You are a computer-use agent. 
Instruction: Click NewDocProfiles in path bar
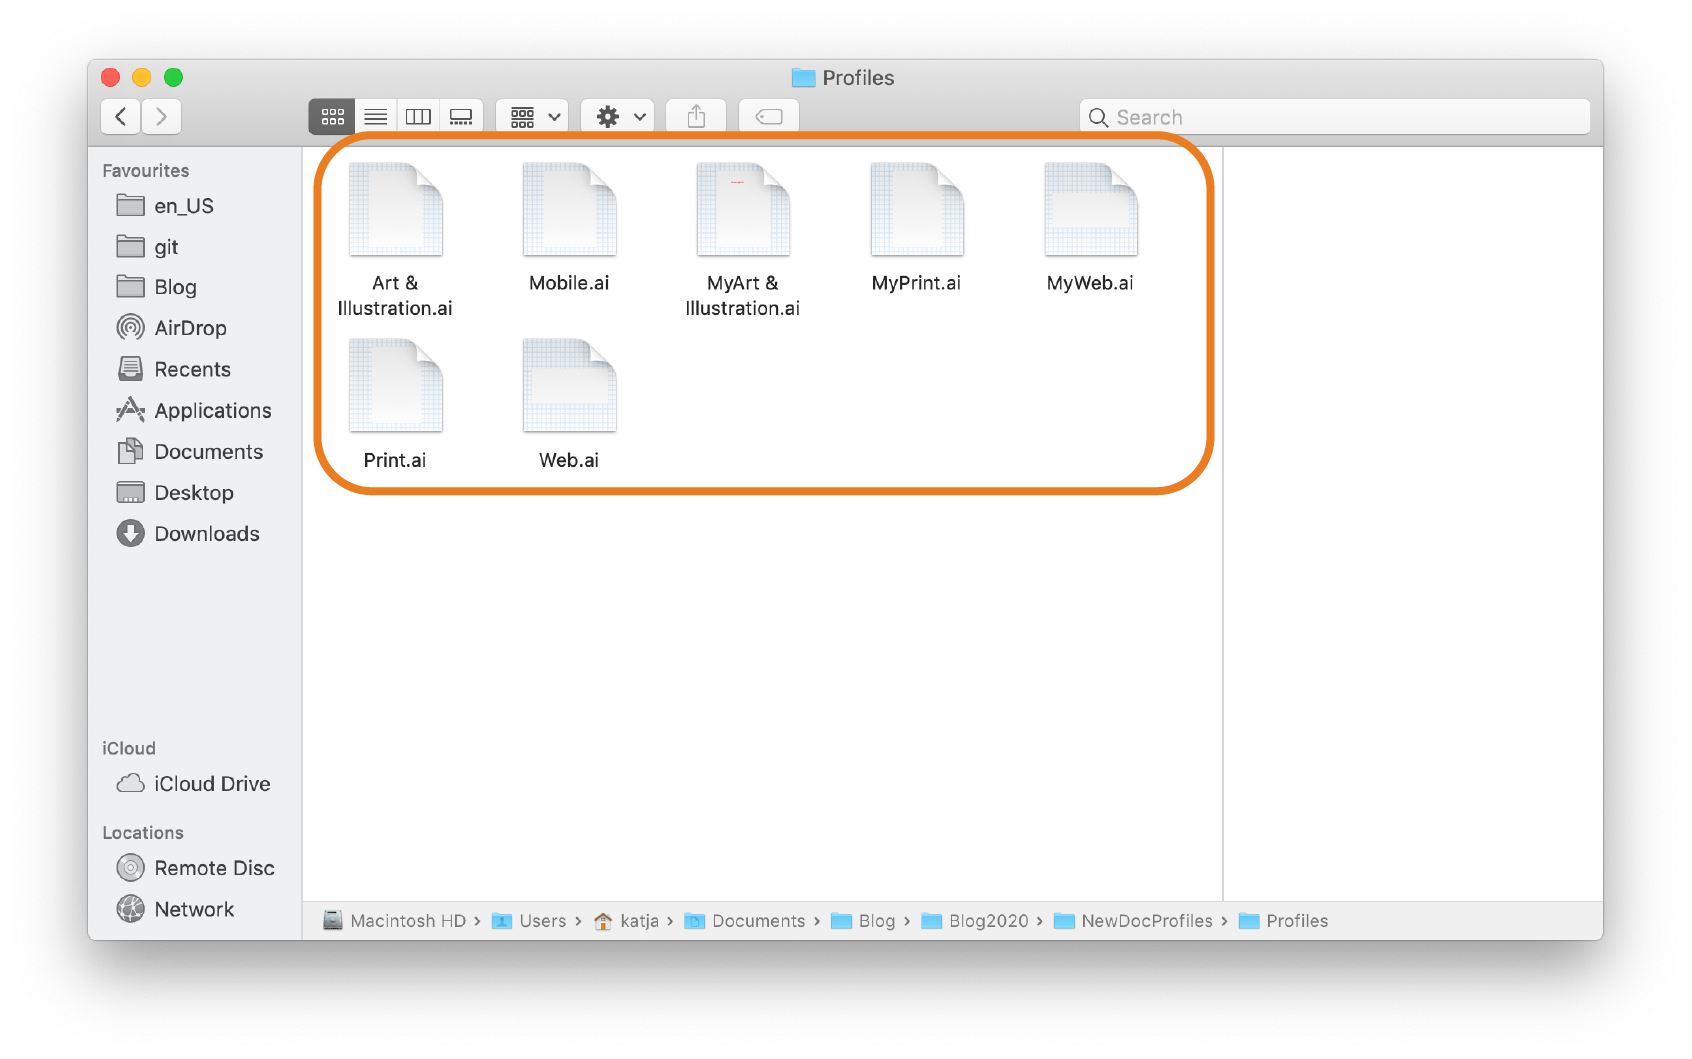pos(1134,920)
